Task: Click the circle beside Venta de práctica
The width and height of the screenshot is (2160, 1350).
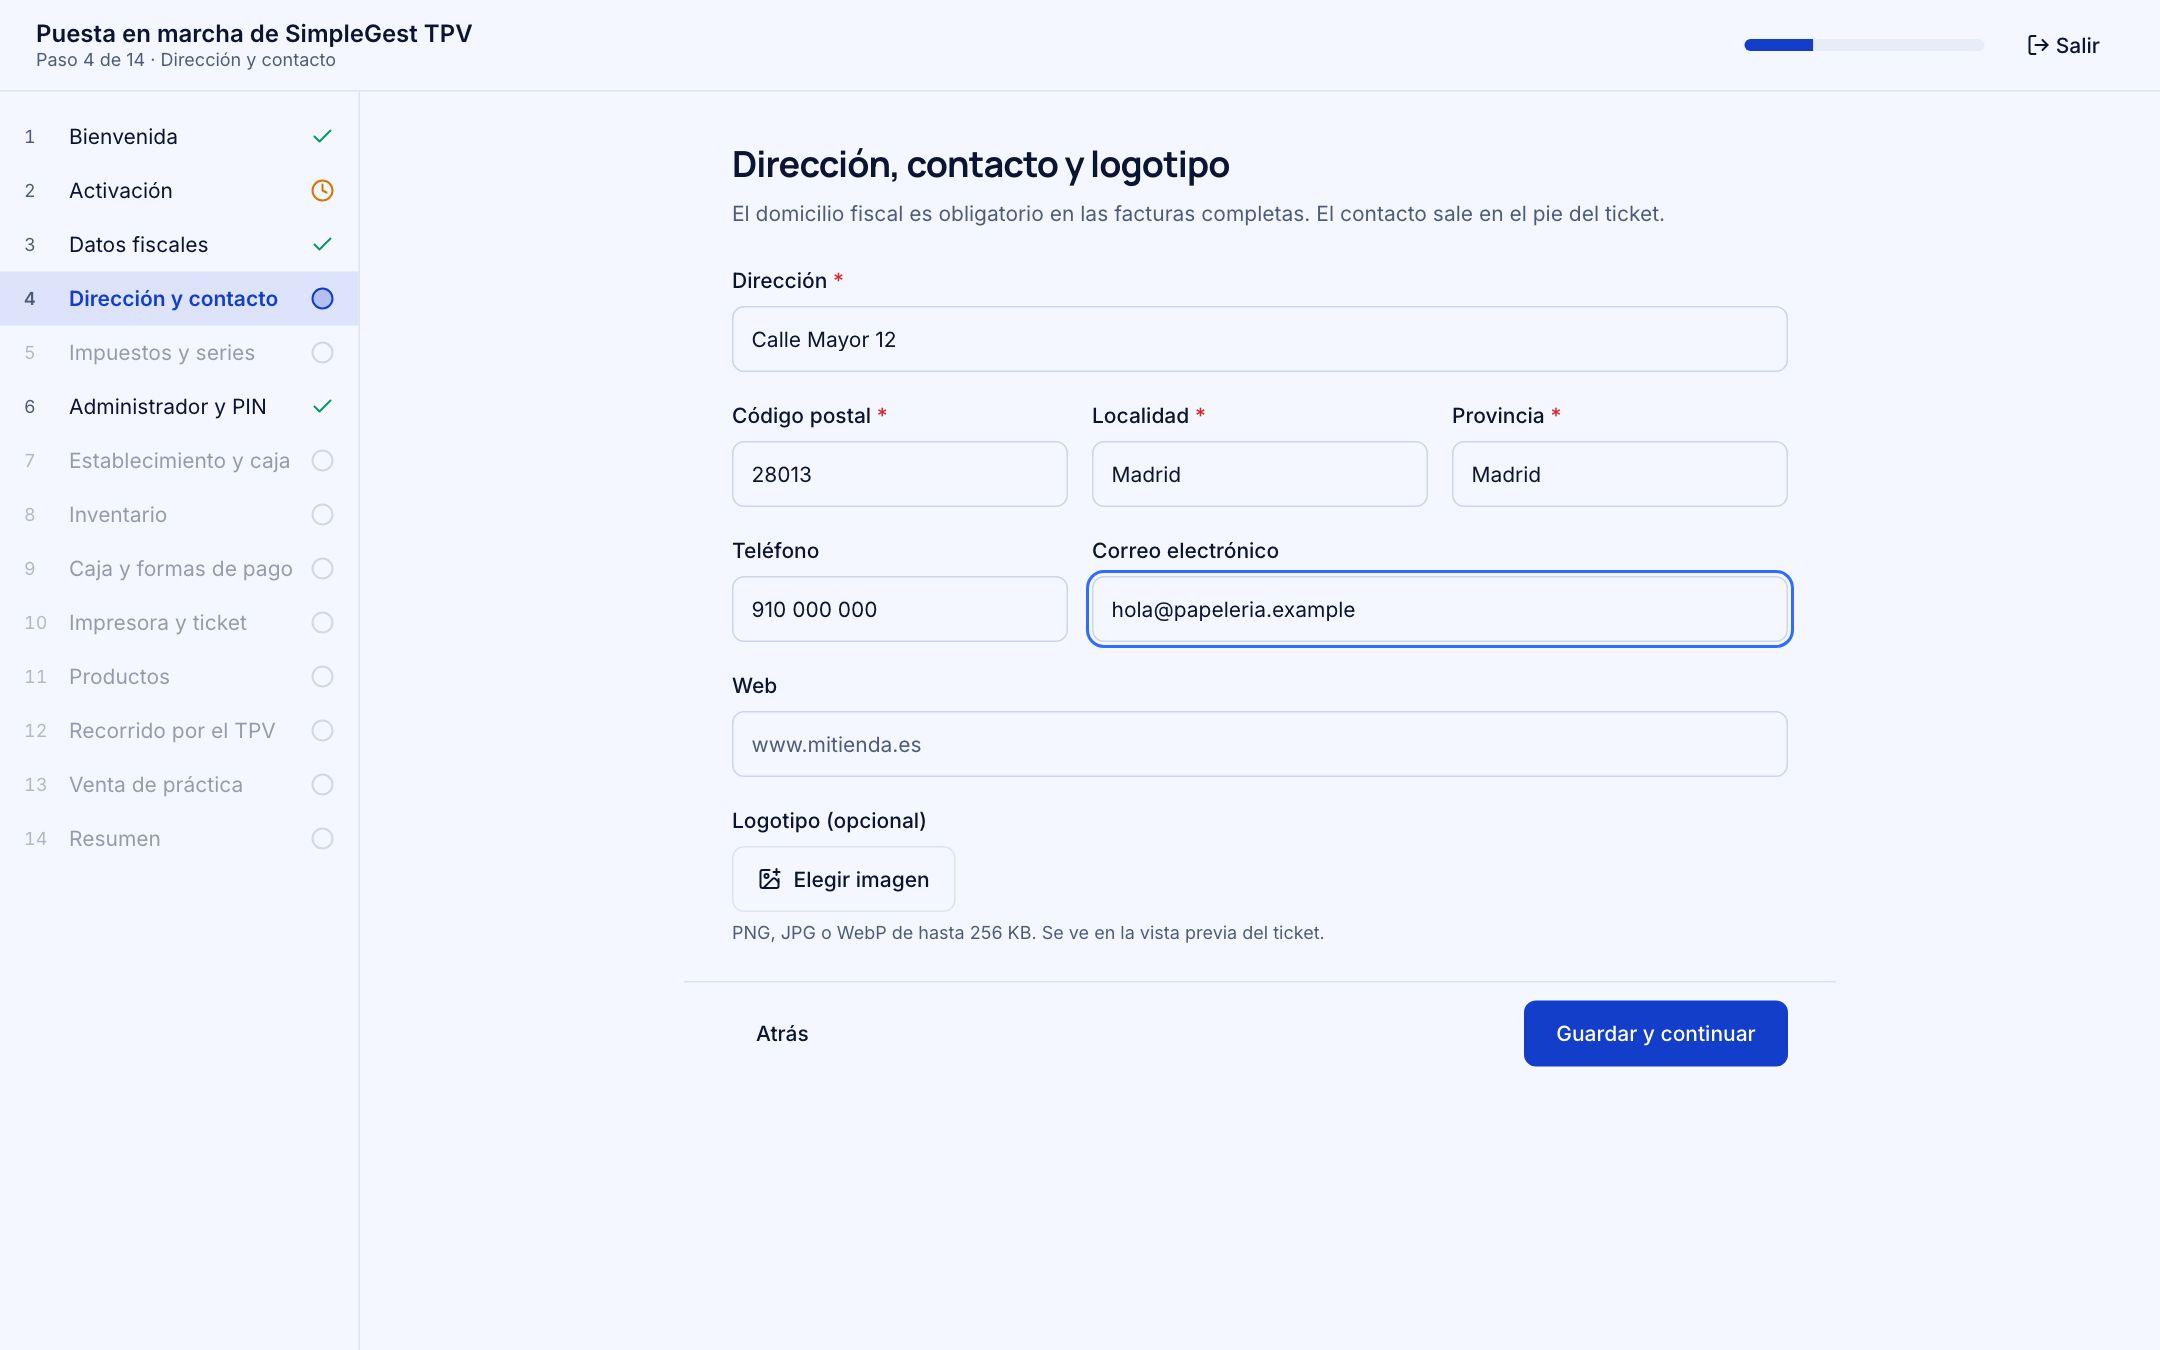Action: [322, 784]
